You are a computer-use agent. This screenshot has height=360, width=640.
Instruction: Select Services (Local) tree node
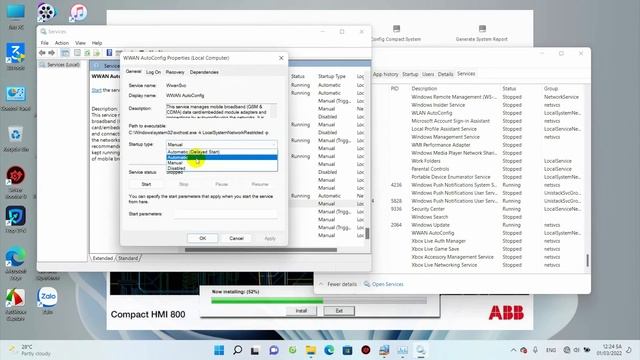tap(63, 65)
